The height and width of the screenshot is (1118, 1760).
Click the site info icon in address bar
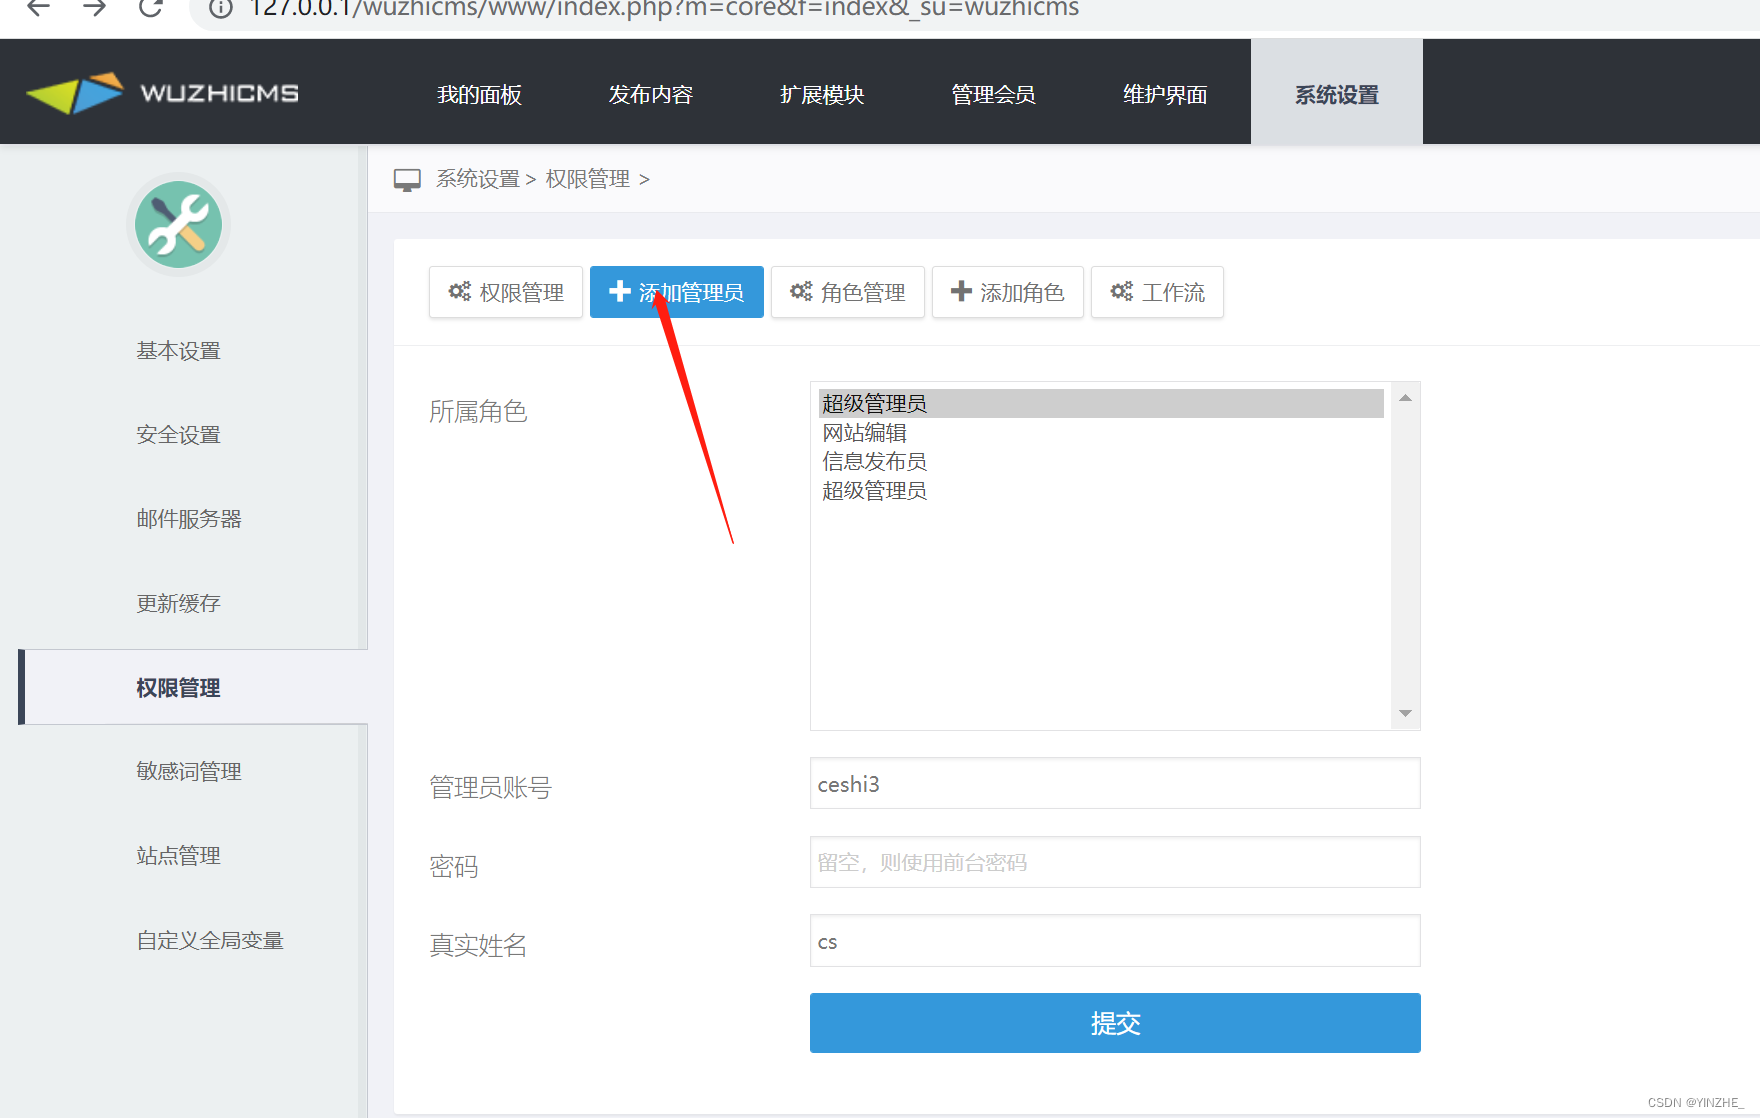point(221,8)
